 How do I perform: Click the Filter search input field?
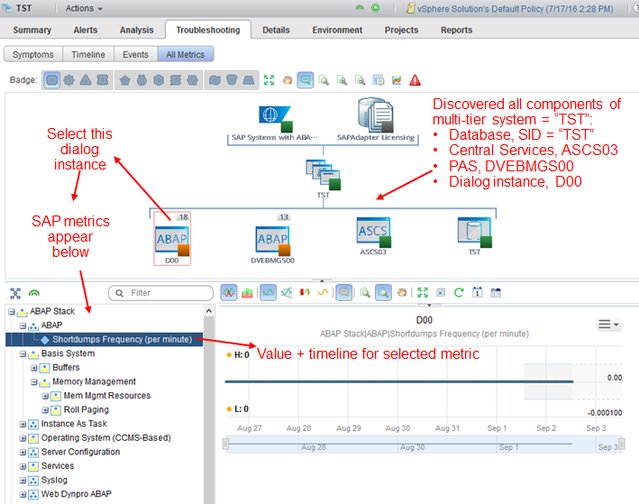161,293
